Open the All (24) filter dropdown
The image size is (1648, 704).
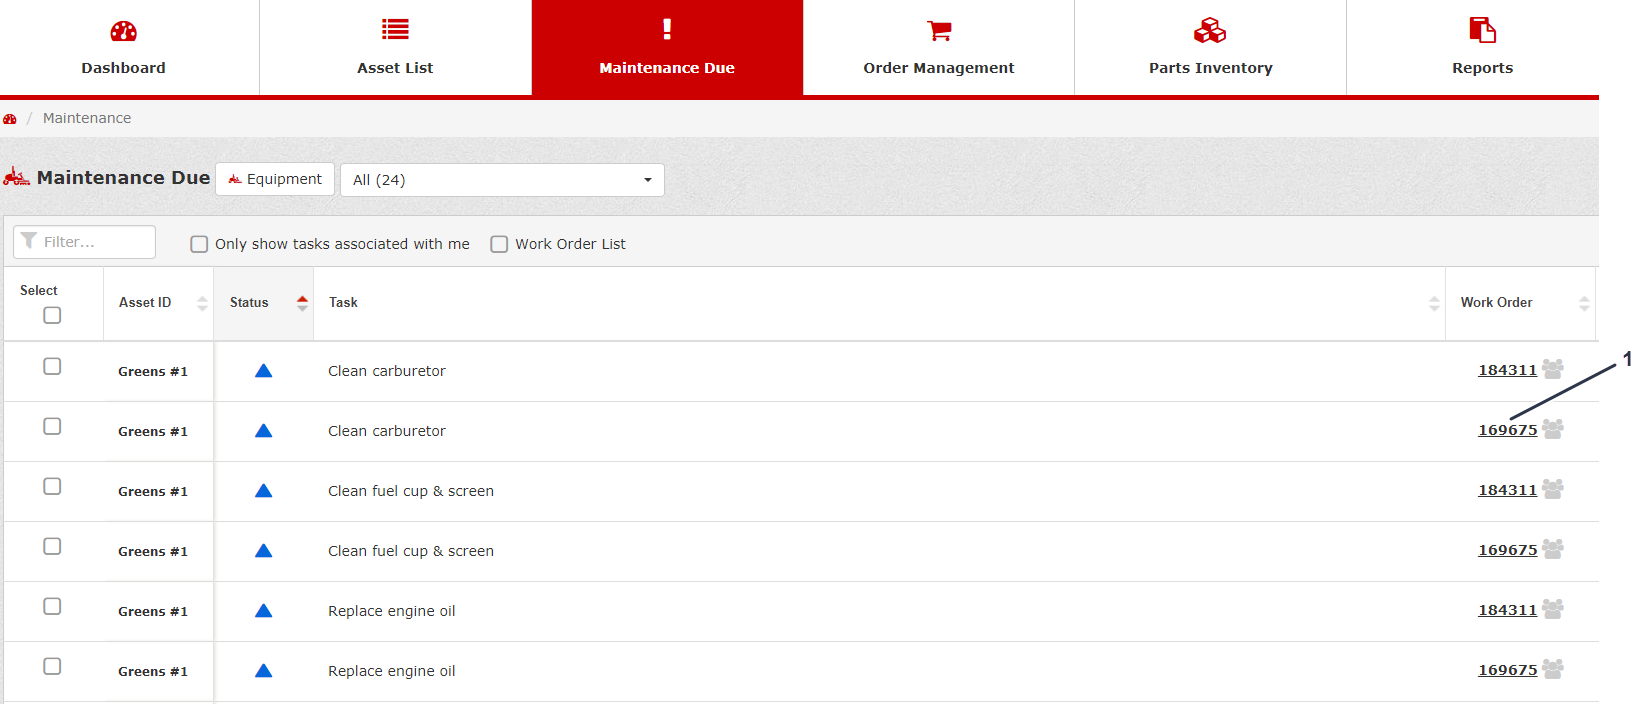pyautogui.click(x=502, y=180)
